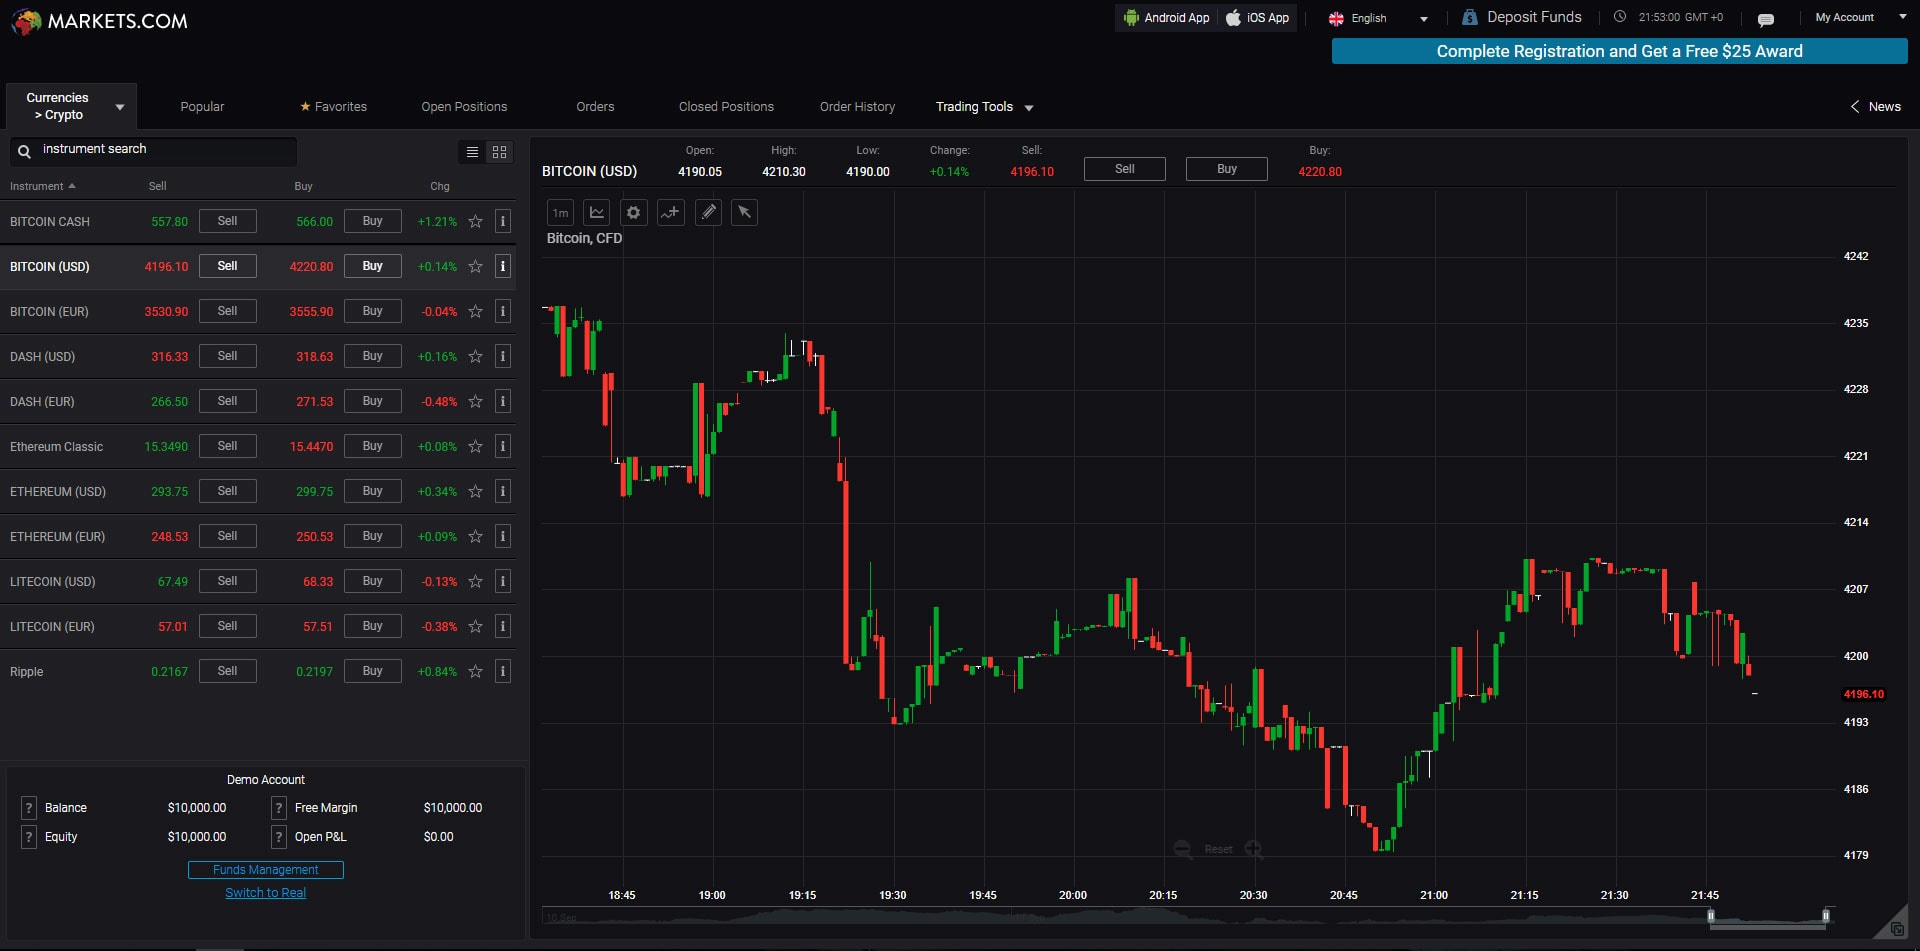Image resolution: width=1920 pixels, height=951 pixels.
Task: Open the Order History tab
Action: (x=857, y=107)
